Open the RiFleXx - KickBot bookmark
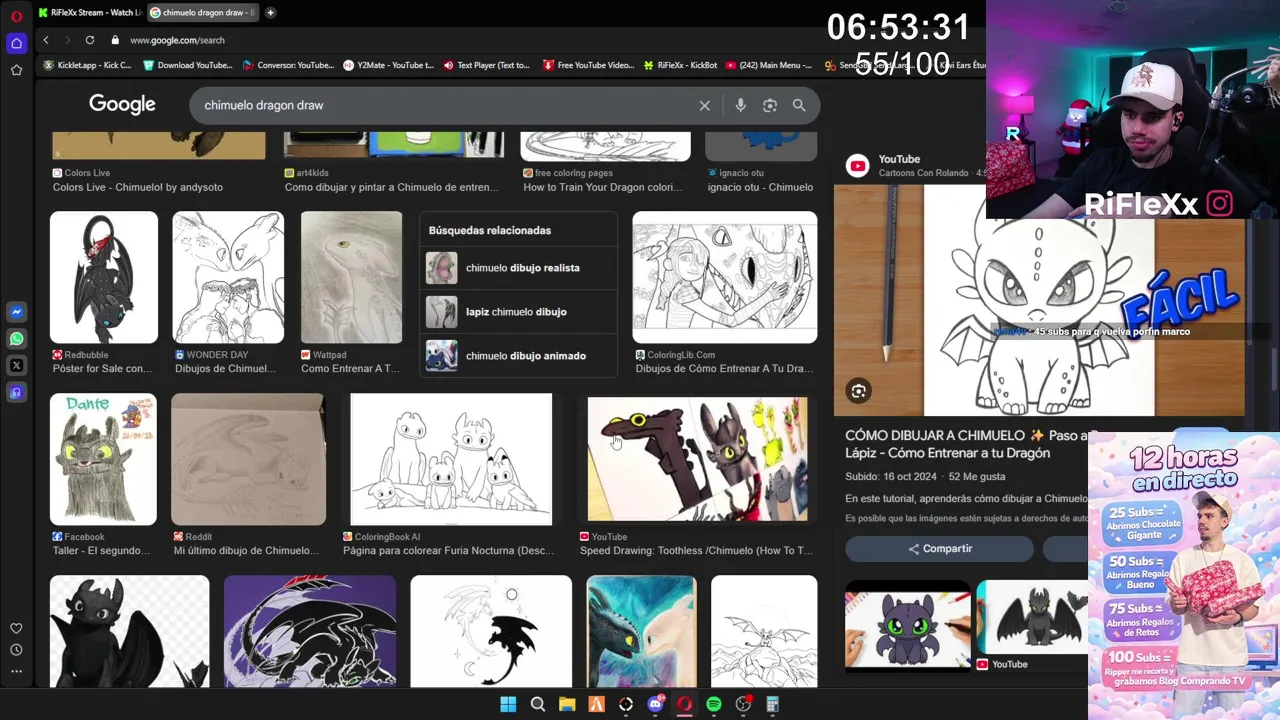Viewport: 1280px width, 720px height. pyautogui.click(x=679, y=65)
